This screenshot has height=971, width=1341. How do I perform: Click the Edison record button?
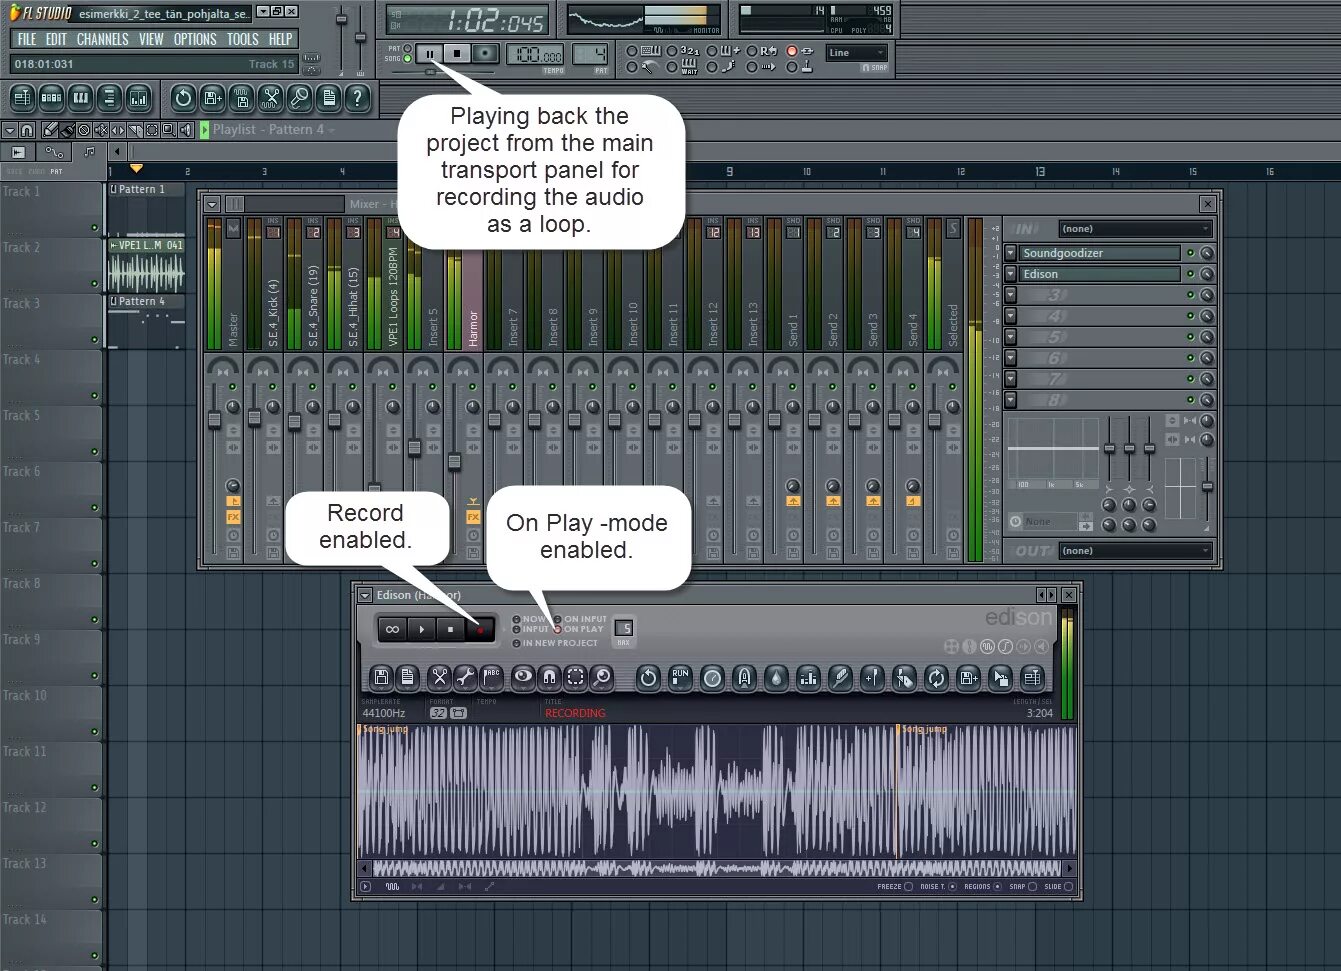pyautogui.click(x=480, y=629)
